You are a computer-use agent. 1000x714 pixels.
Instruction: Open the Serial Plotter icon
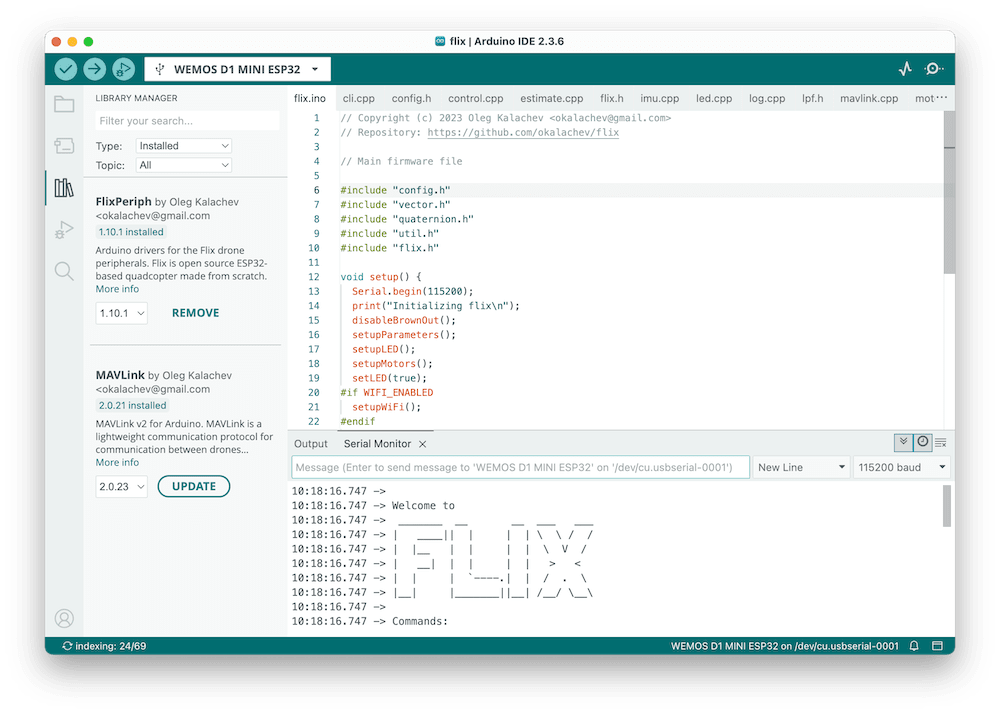tap(904, 69)
